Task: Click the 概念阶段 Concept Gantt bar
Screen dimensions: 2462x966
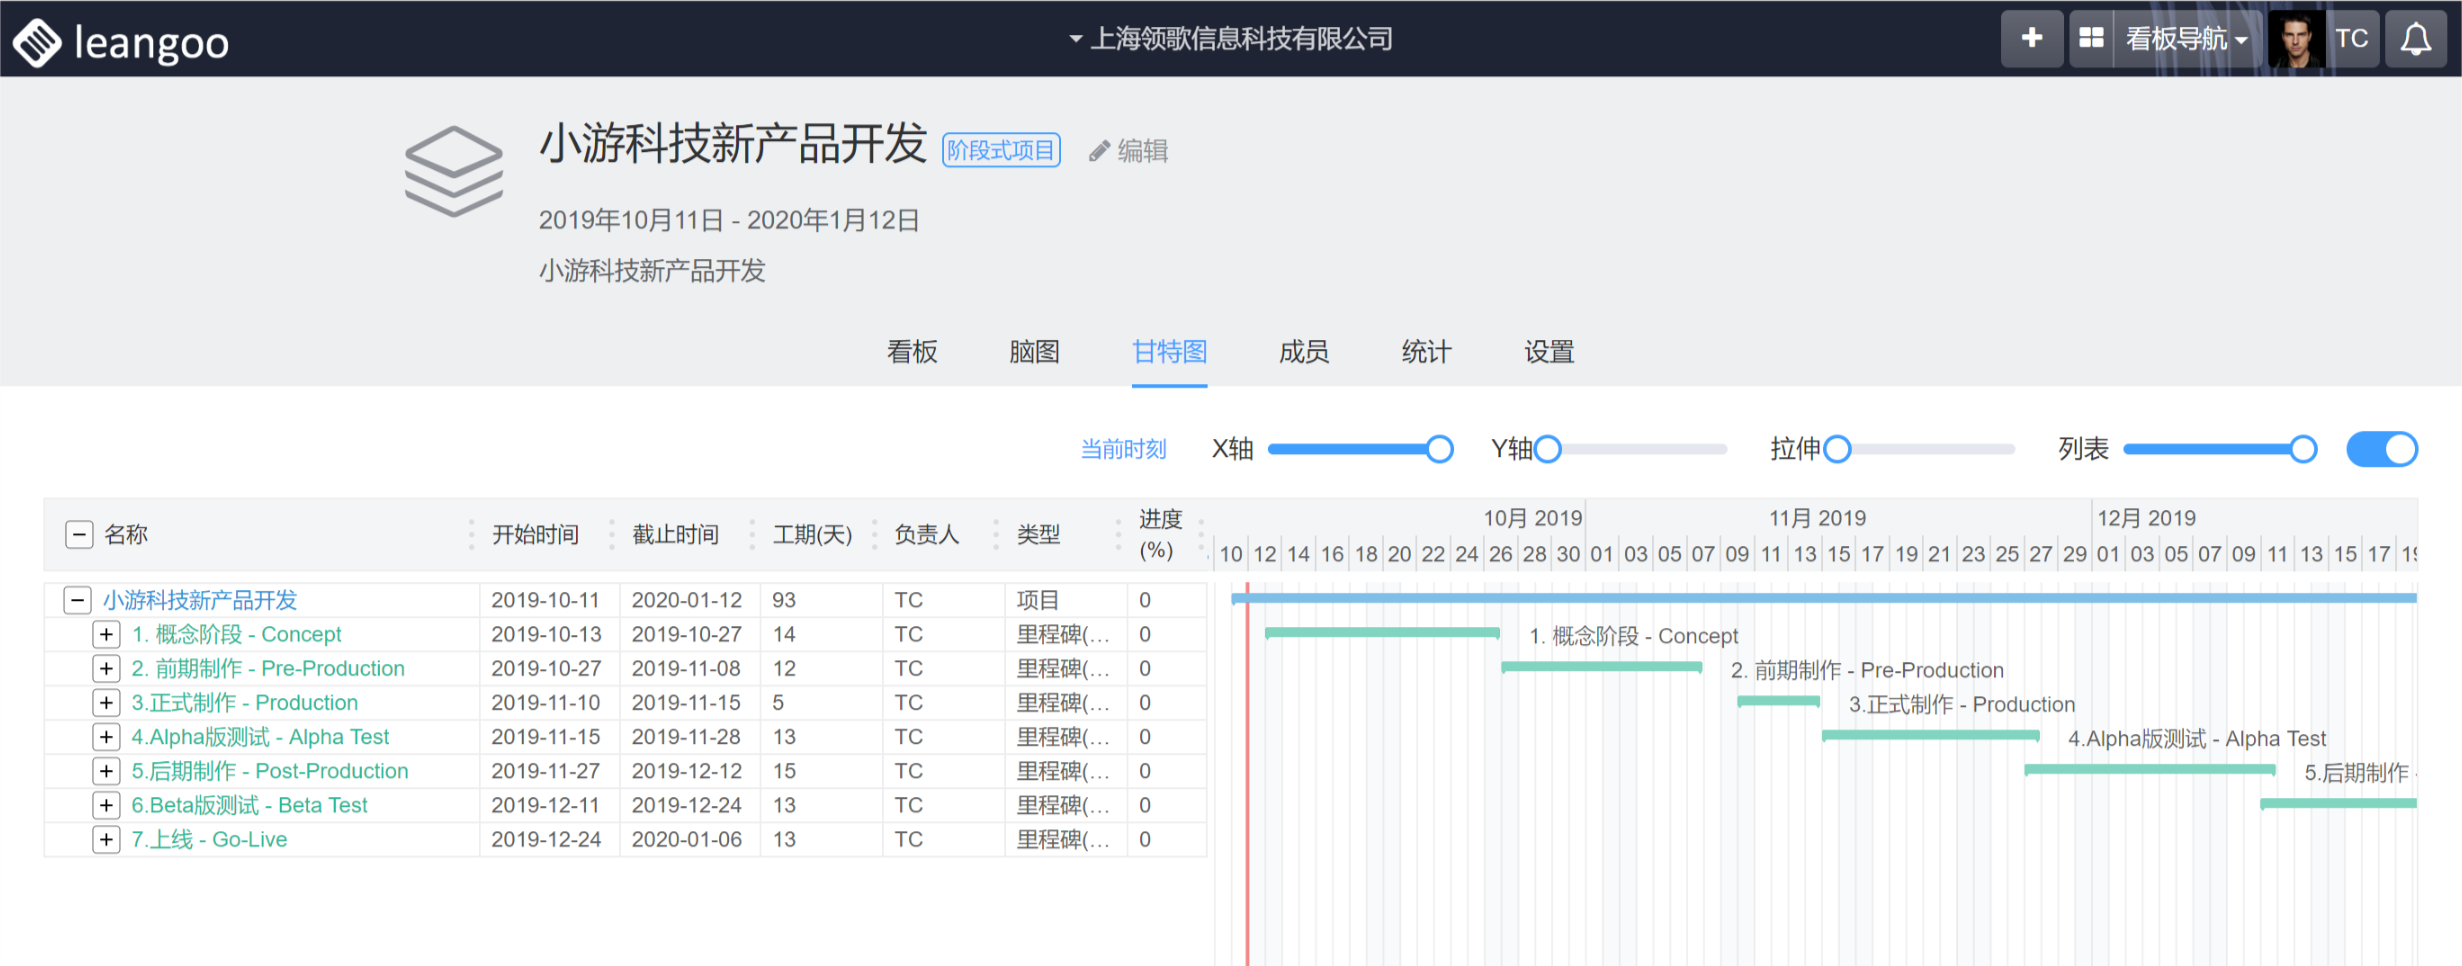Action: point(1382,632)
